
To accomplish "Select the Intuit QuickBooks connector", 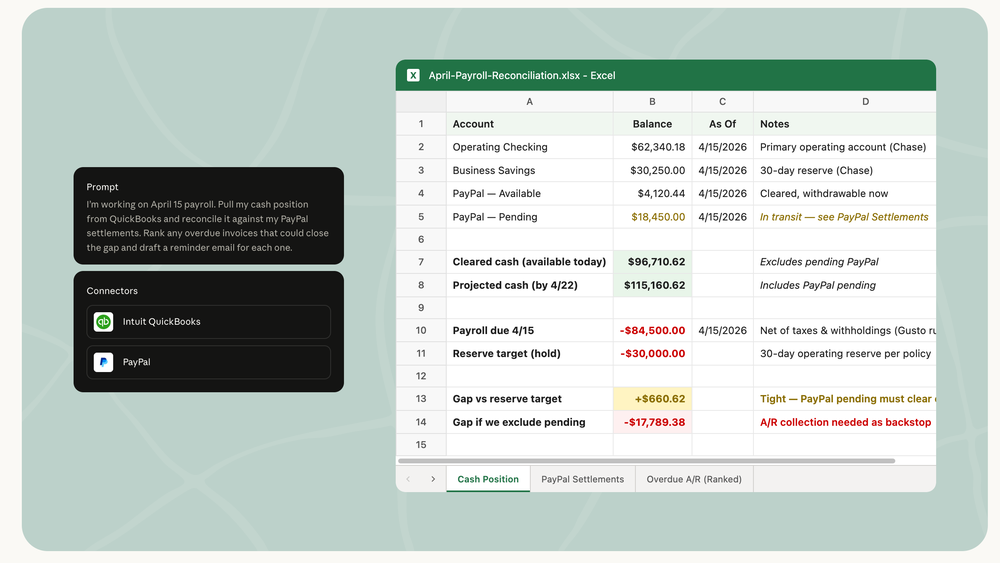I will click(209, 321).
